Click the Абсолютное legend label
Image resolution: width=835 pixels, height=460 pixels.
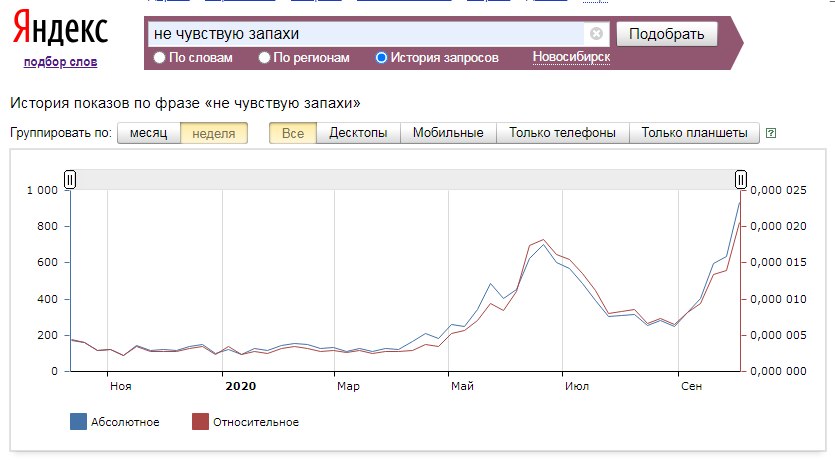pos(125,422)
